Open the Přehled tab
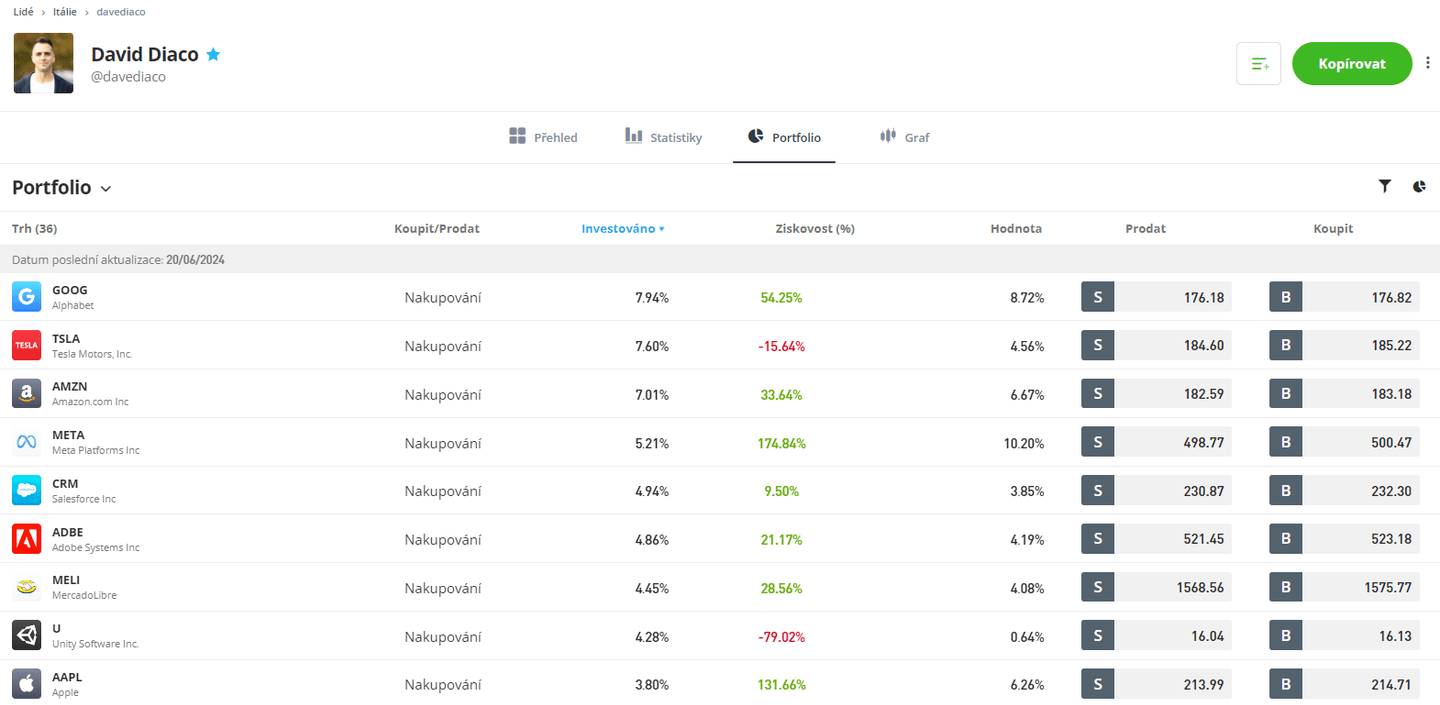This screenshot has height=705, width=1440. pos(543,137)
